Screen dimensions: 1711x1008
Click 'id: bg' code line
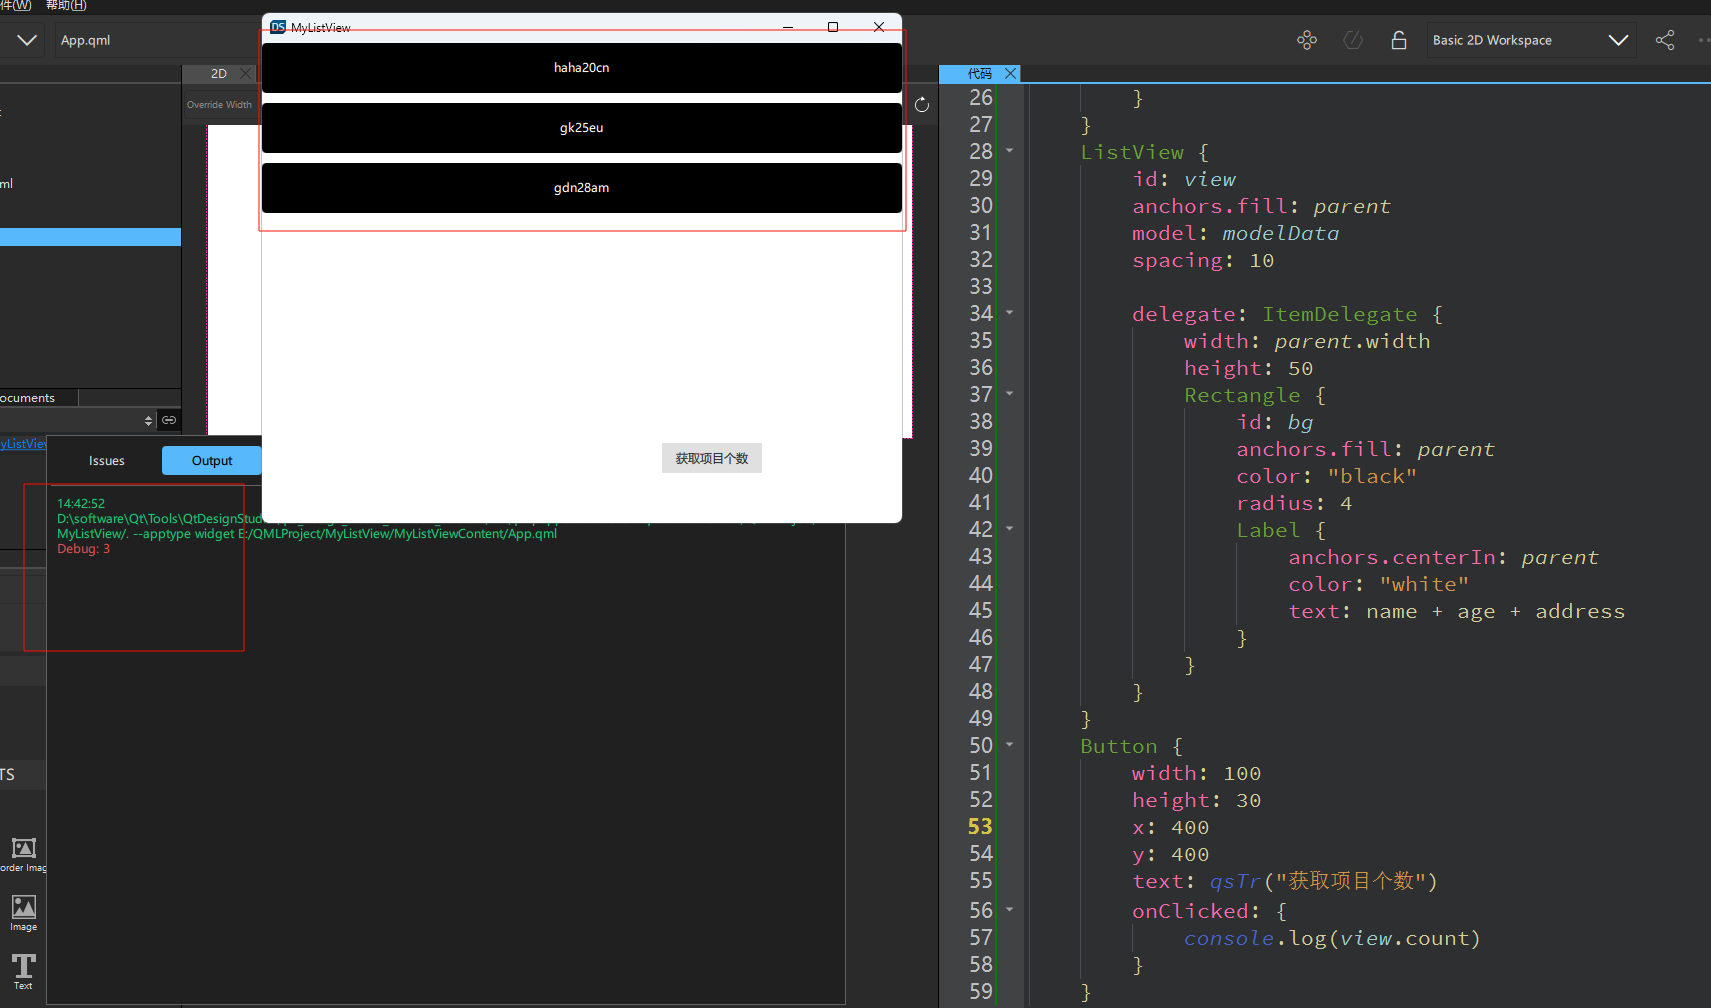tap(1275, 422)
